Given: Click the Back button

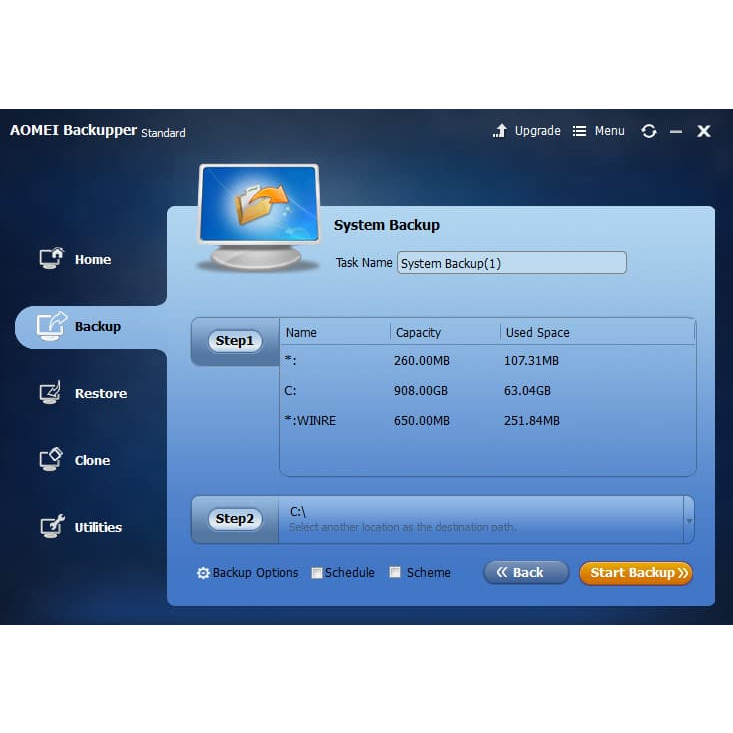Looking at the screenshot, I should coord(525,572).
